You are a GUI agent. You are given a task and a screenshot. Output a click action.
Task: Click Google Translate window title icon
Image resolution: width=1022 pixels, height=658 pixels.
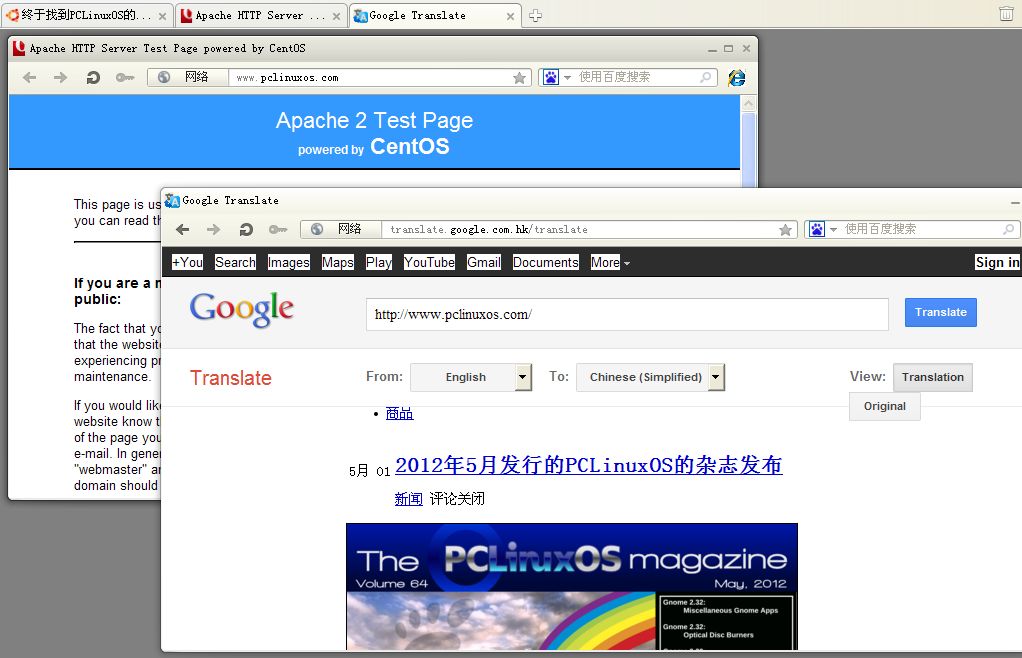pos(172,201)
